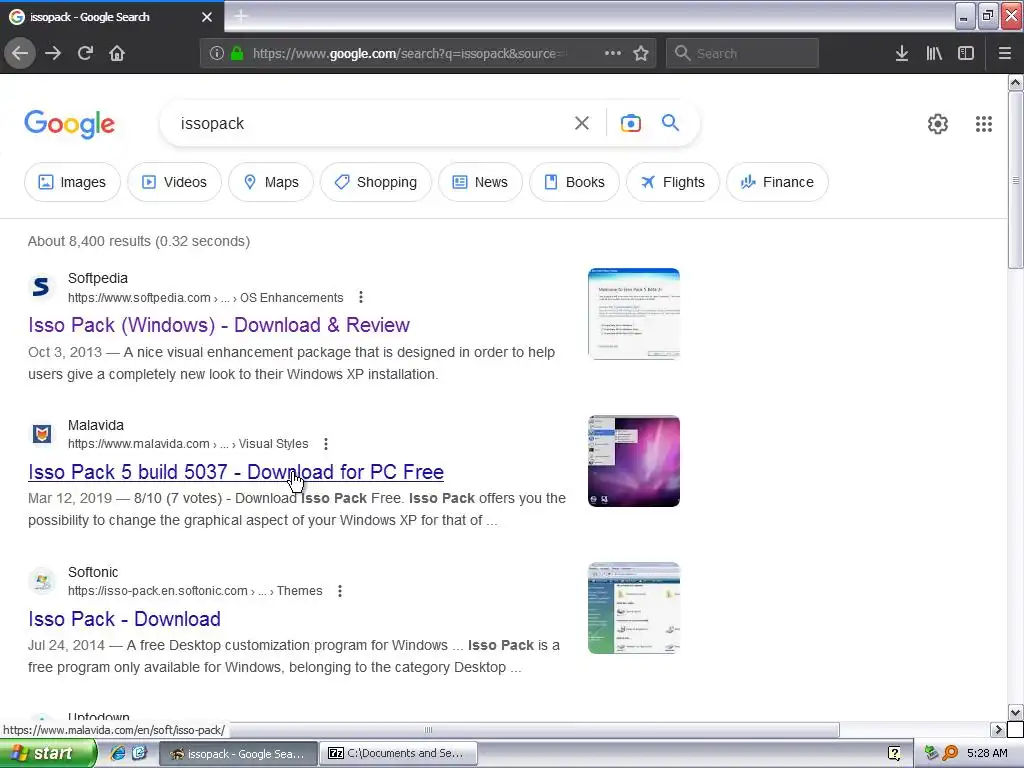Screen dimensions: 1024x768
Task: Bookmark this page with the star
Action: tap(641, 54)
